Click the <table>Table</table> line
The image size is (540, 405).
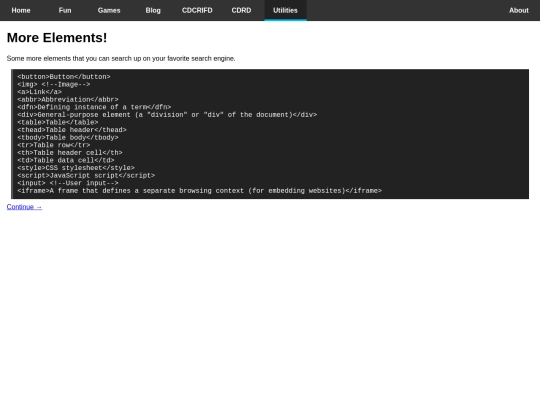click(x=58, y=122)
